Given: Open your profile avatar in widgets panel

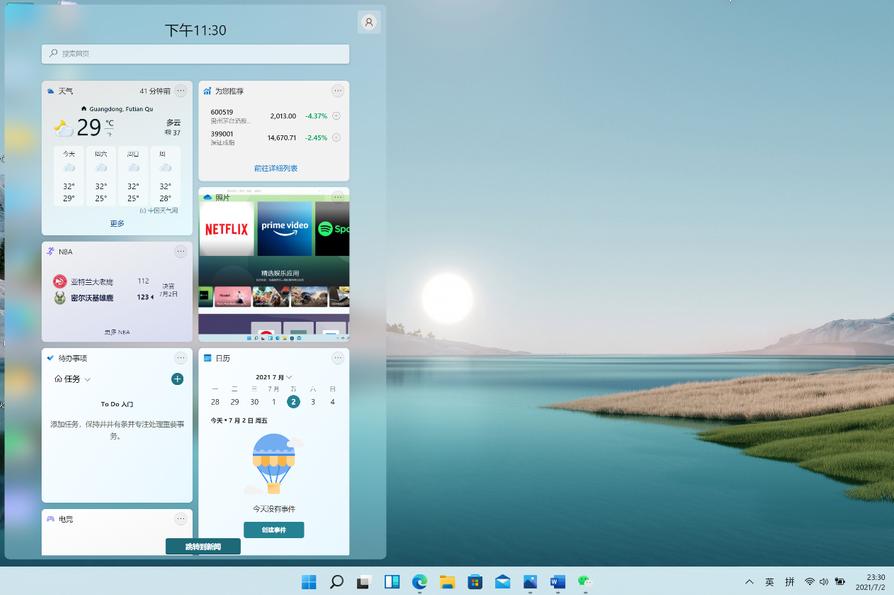Looking at the screenshot, I should coord(369,21).
